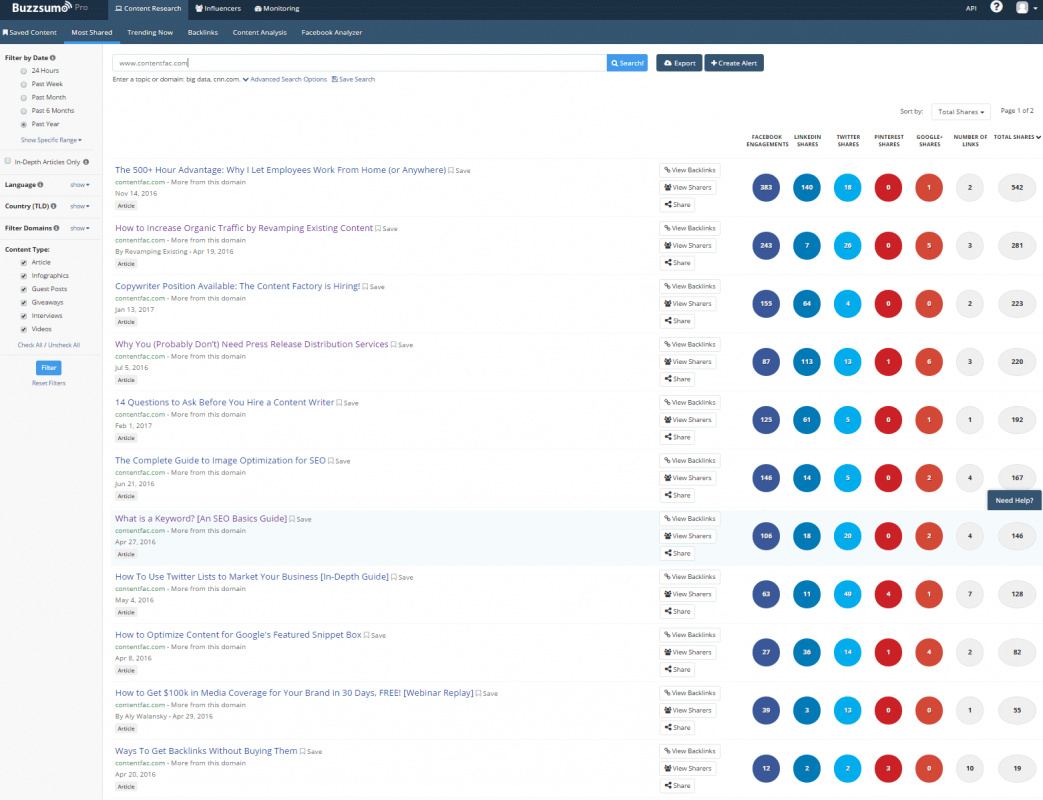1043x800 pixels.
Task: Uncheck the Article content type
Action: tap(24, 263)
